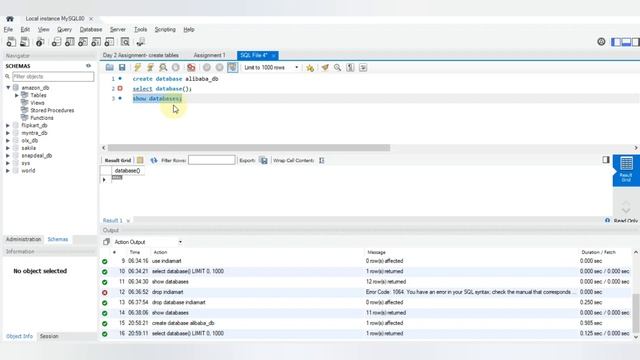640x360 pixels.
Task: Expand the myntra_db schema
Action: click(x=8, y=133)
